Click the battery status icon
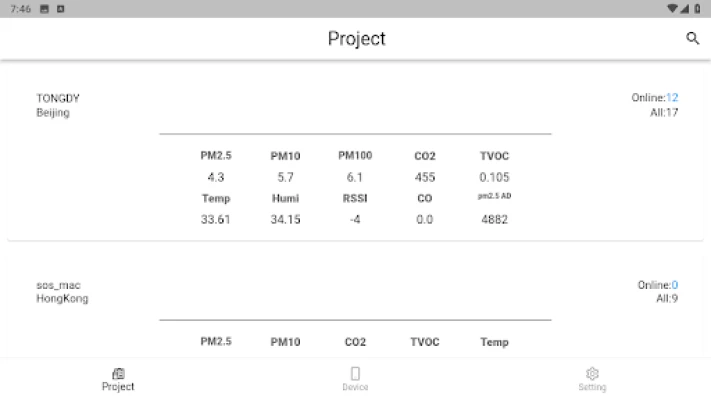 tap(697, 8)
